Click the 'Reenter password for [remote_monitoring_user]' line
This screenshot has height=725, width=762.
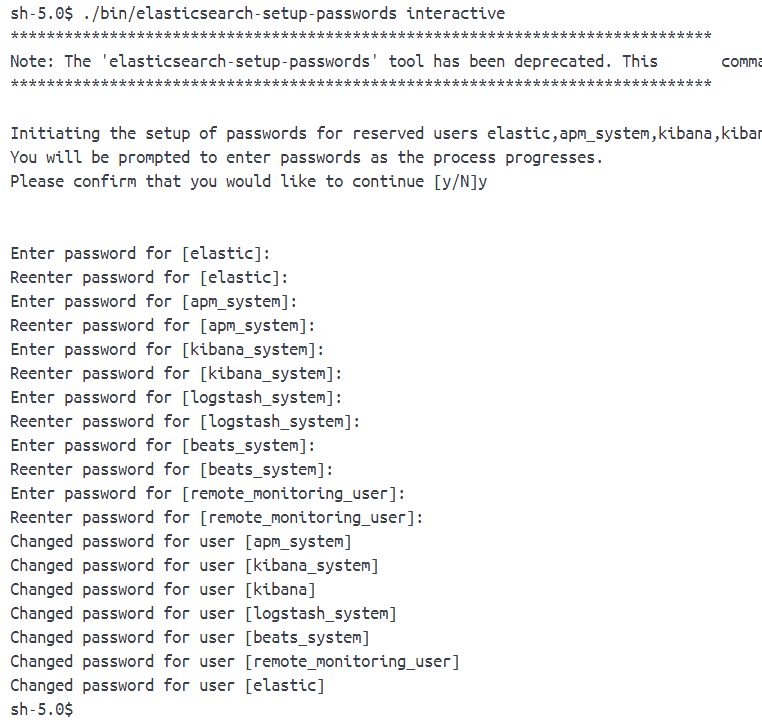pos(217,517)
